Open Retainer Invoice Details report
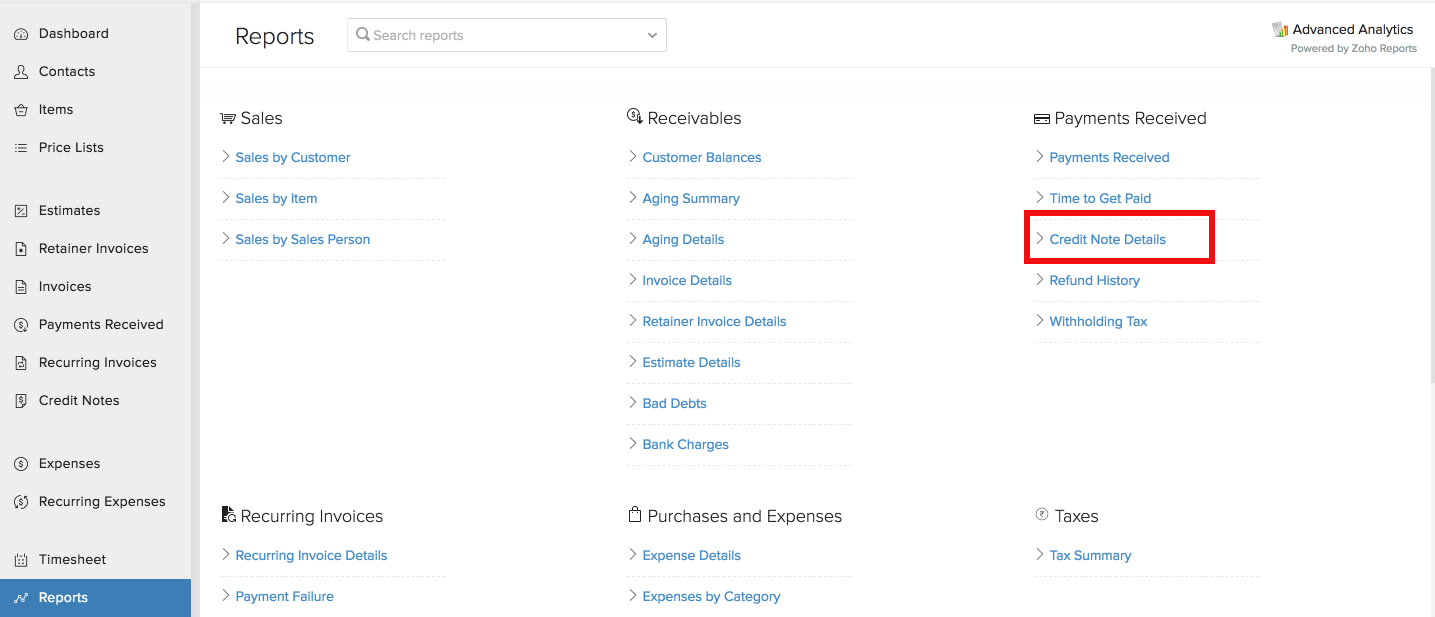The height and width of the screenshot is (617, 1435). (714, 322)
